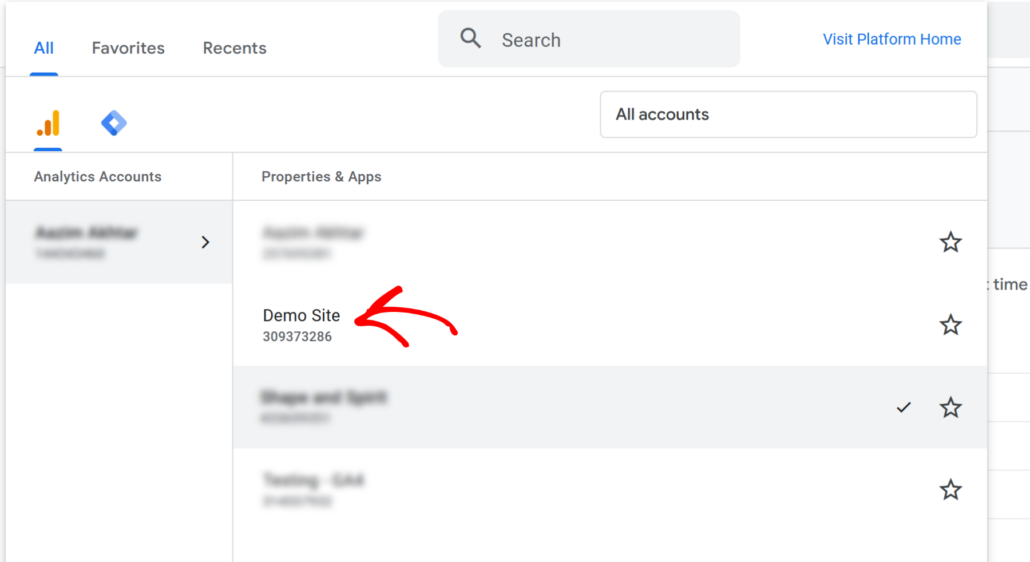Select the blurred analytics account row
1030x562 pixels.
[119, 242]
